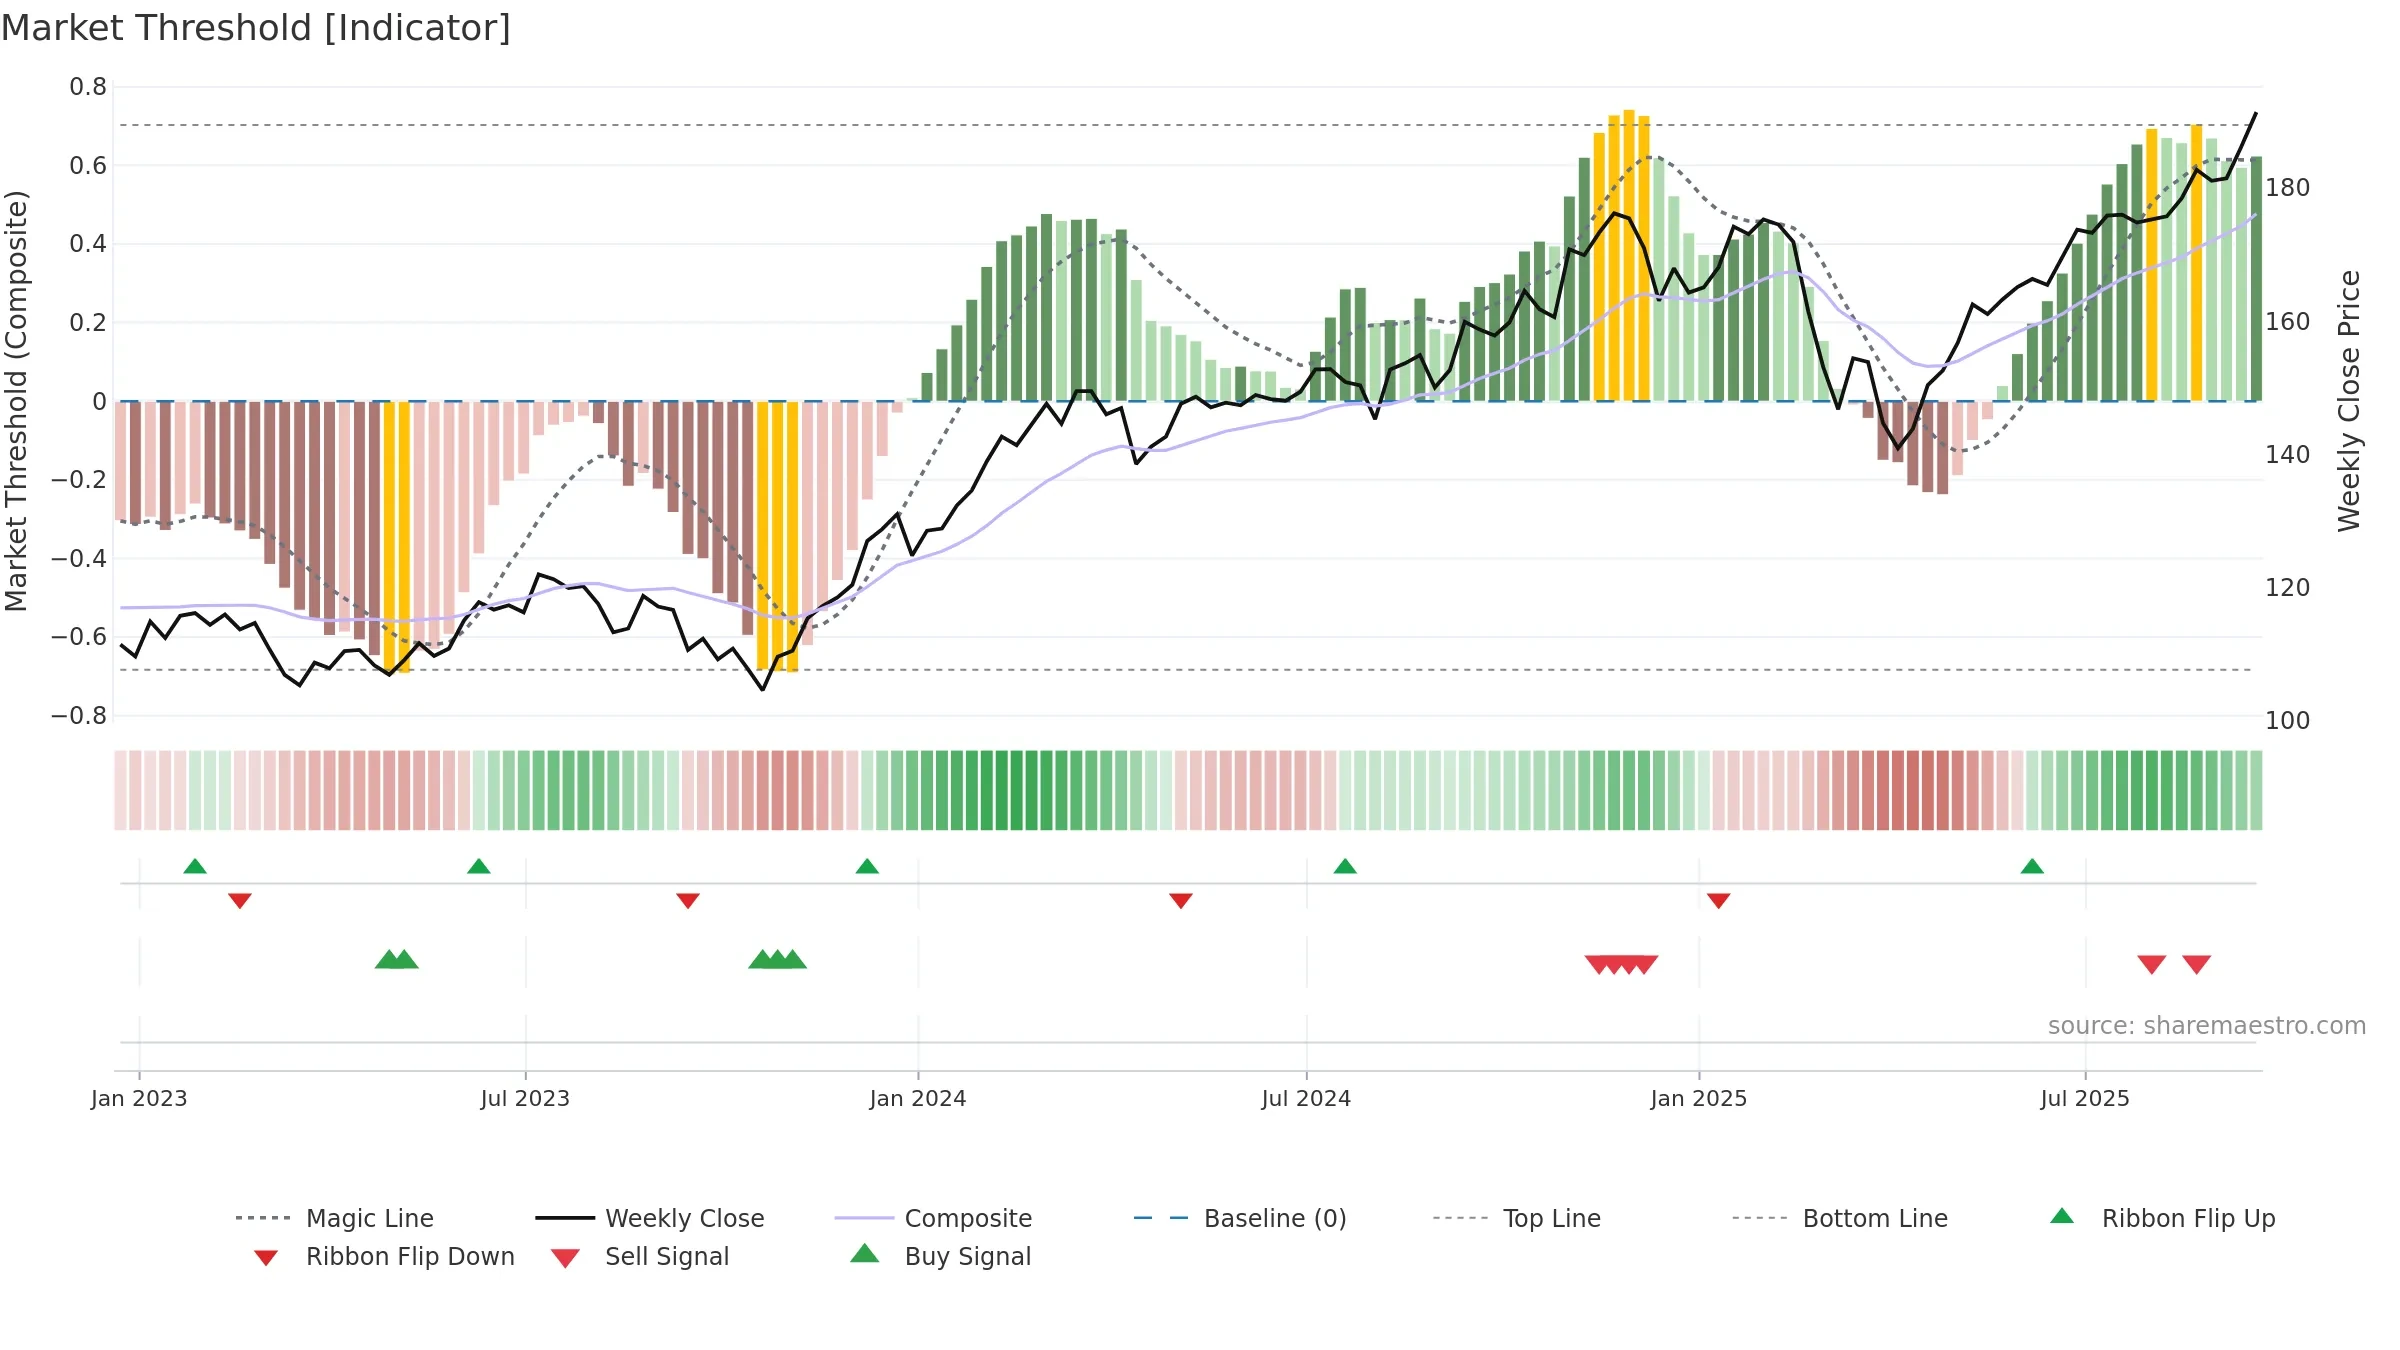Toggle the Top Line legend entry
Screen dimensions: 2400x1350
pos(1517,1218)
